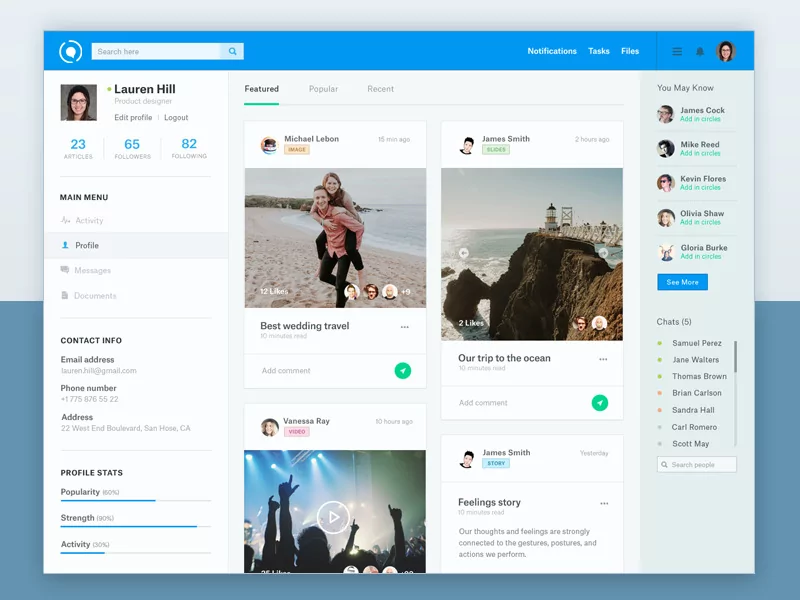
Task: Click the Edit profile link
Action: pyautogui.click(x=133, y=117)
